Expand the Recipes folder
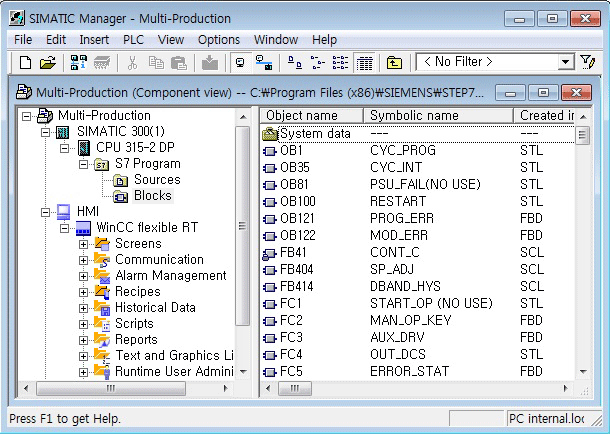This screenshot has width=610, height=434. point(83,292)
